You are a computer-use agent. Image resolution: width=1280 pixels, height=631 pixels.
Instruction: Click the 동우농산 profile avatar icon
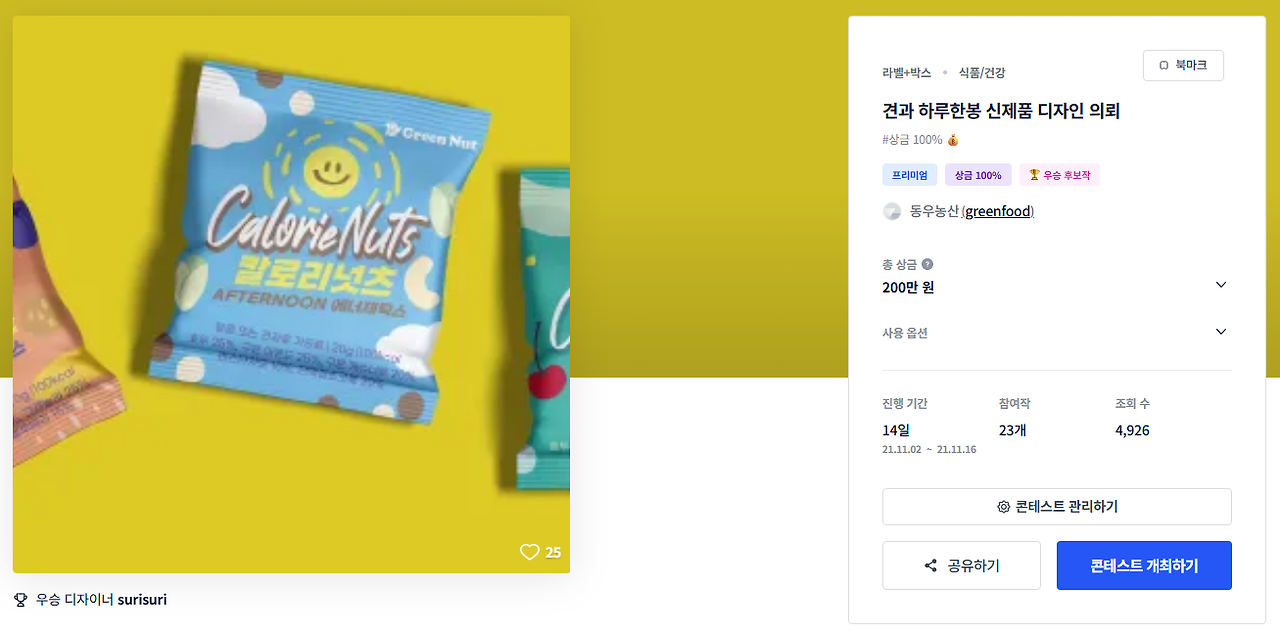pyautogui.click(x=892, y=211)
